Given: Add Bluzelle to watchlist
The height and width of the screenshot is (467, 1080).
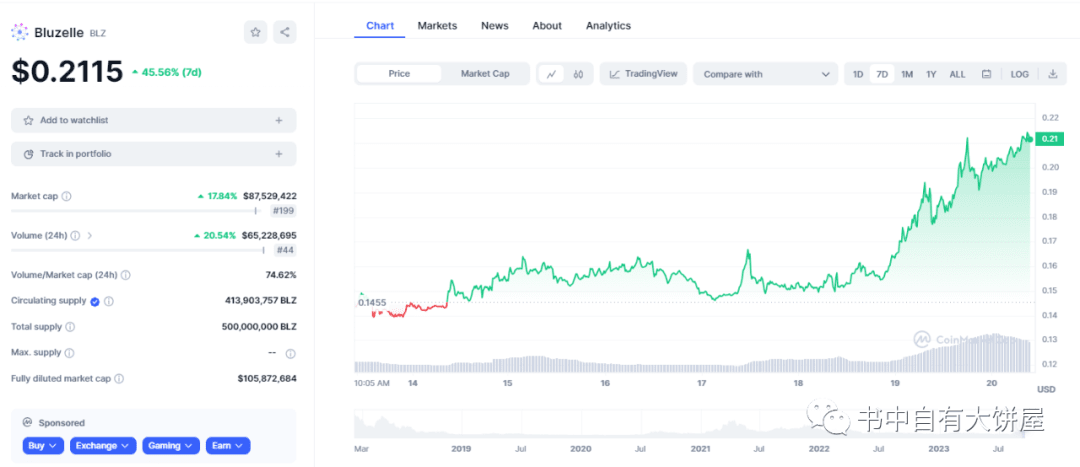Looking at the screenshot, I should 154,120.
